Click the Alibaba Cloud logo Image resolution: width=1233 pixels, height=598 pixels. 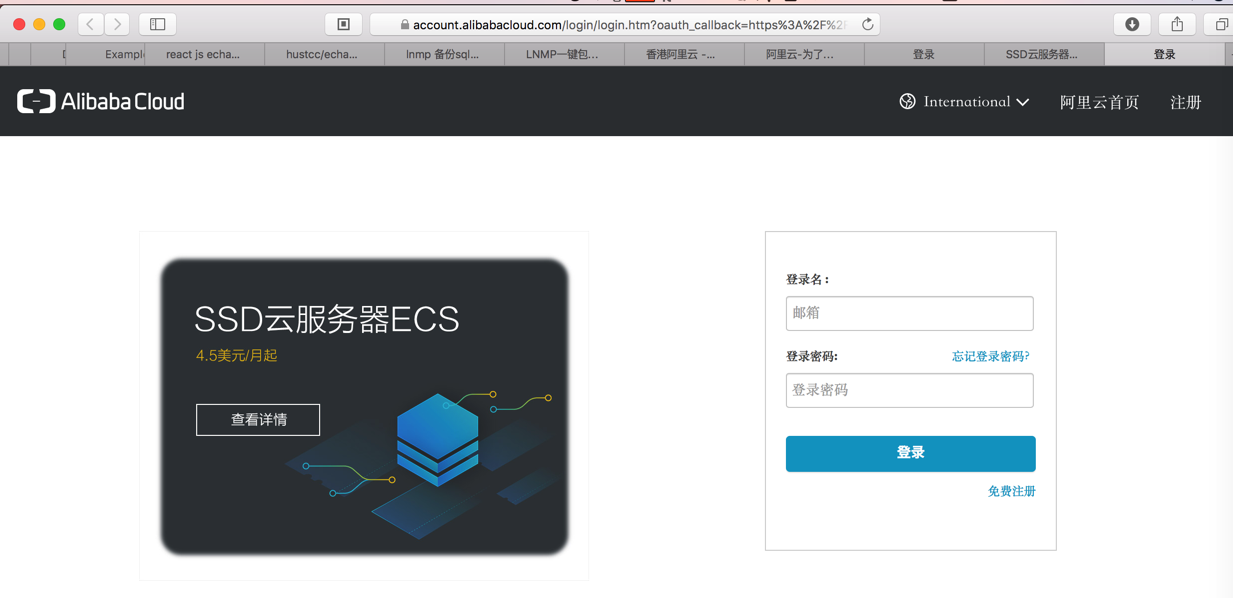tap(101, 101)
